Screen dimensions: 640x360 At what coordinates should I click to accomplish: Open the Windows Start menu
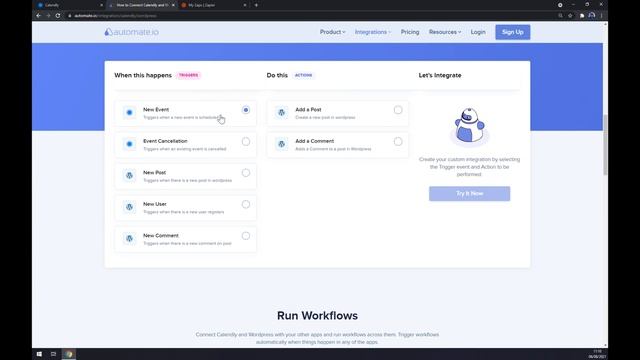pos(39,354)
